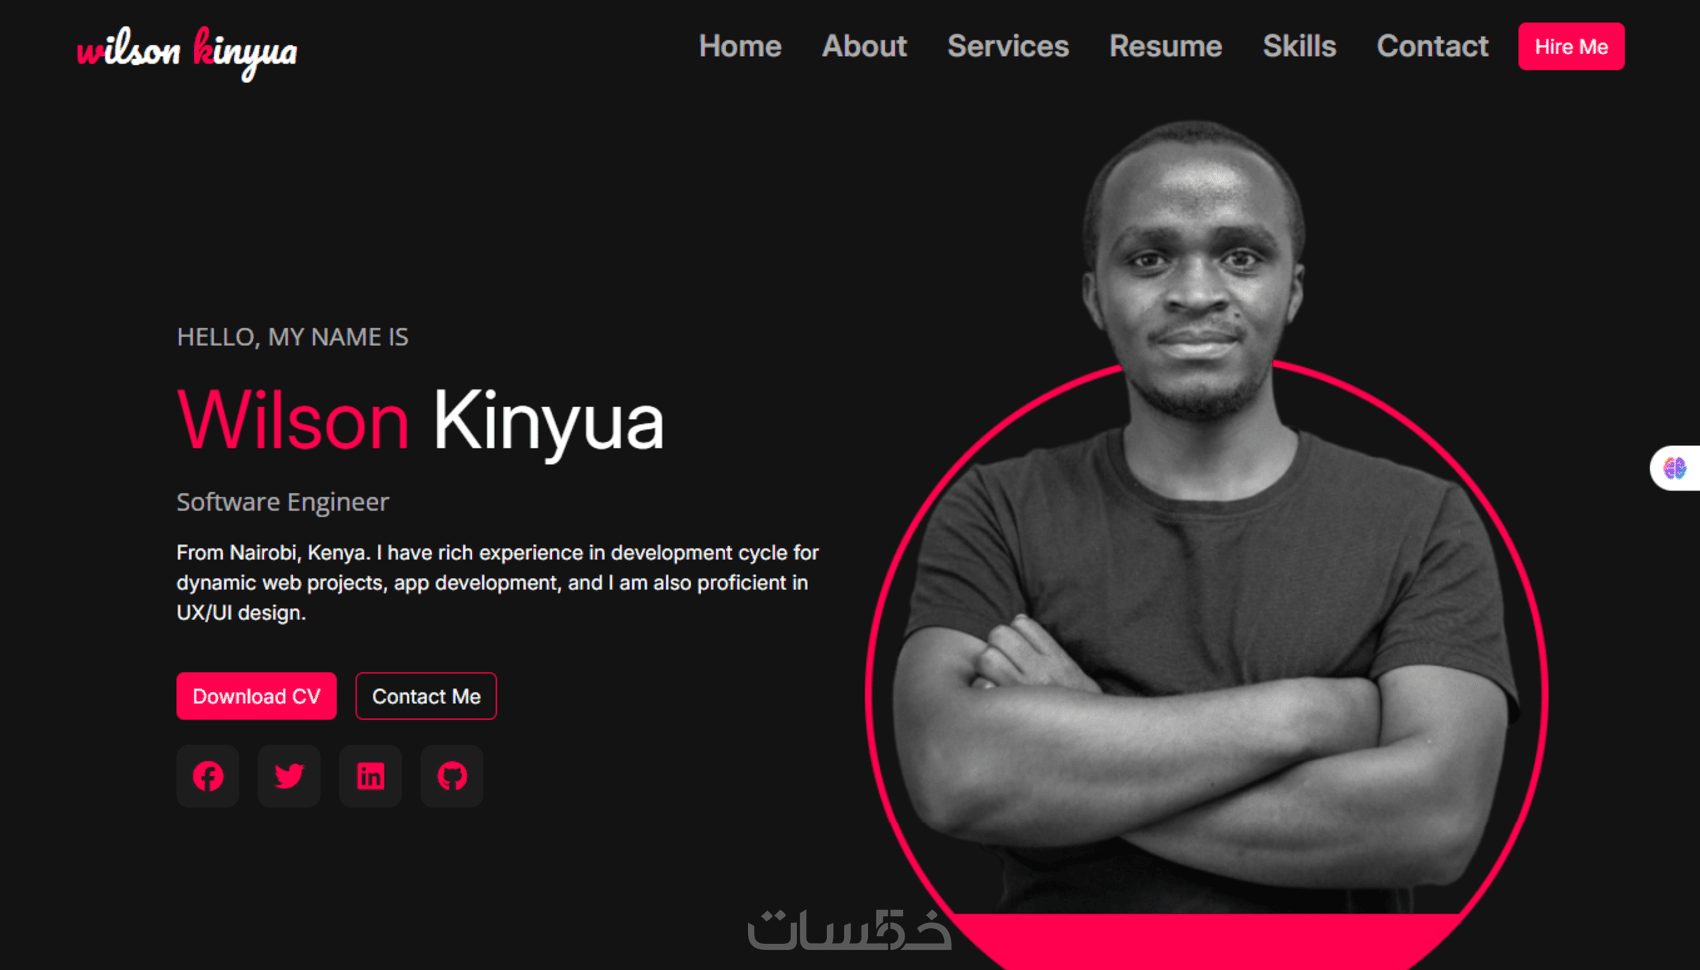Image resolution: width=1700 pixels, height=970 pixels.
Task: Click the wilson kinyua script logo
Action: point(187,52)
